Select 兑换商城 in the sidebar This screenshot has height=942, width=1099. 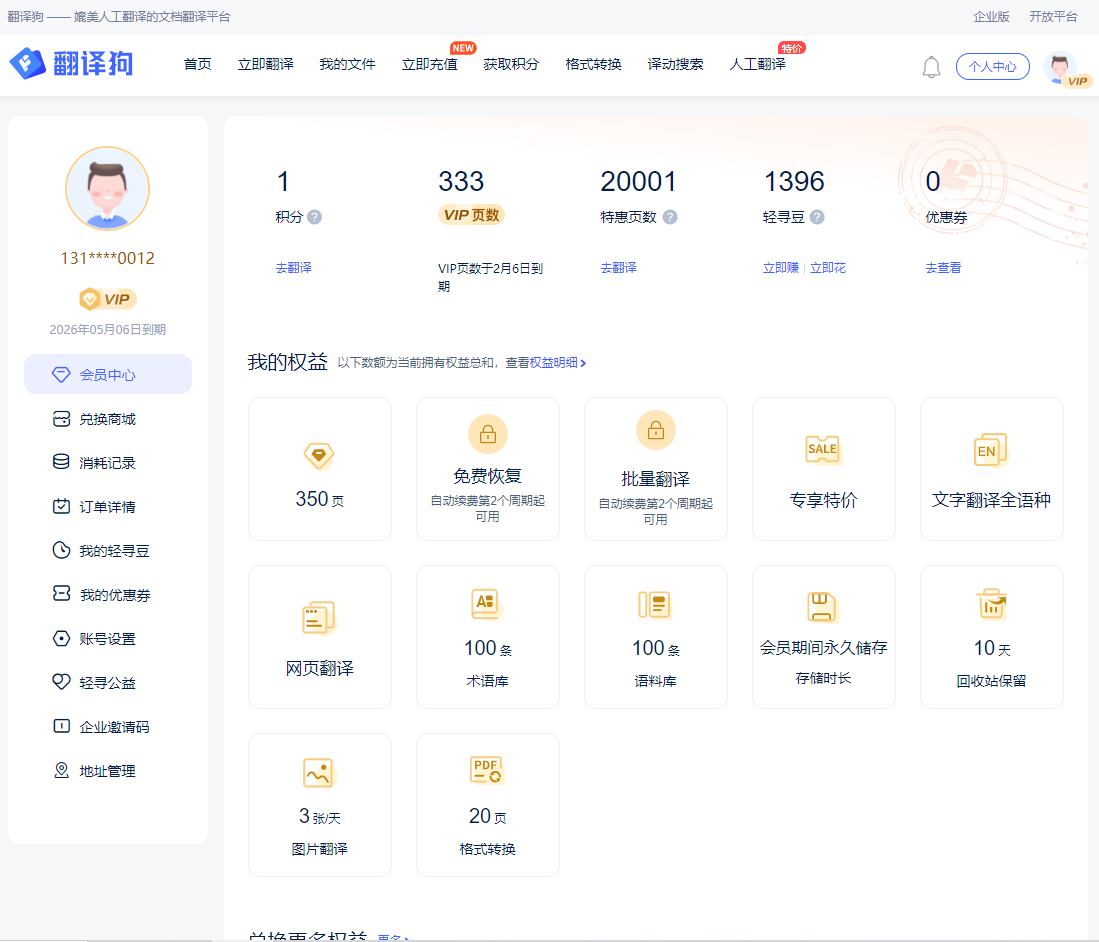[x=107, y=419]
